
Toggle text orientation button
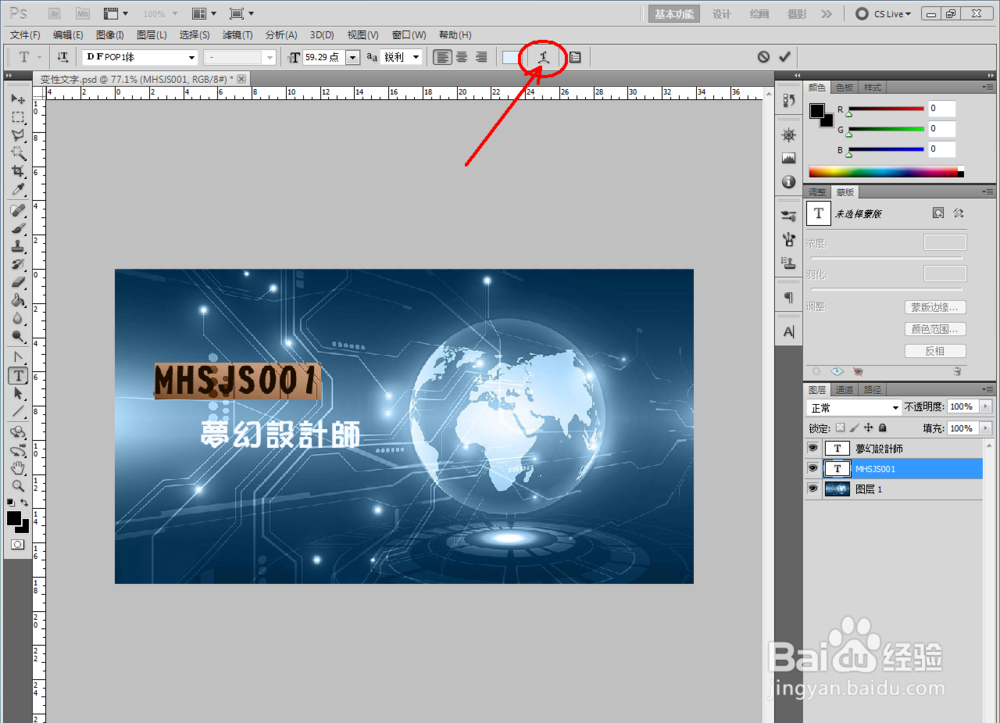[62, 57]
